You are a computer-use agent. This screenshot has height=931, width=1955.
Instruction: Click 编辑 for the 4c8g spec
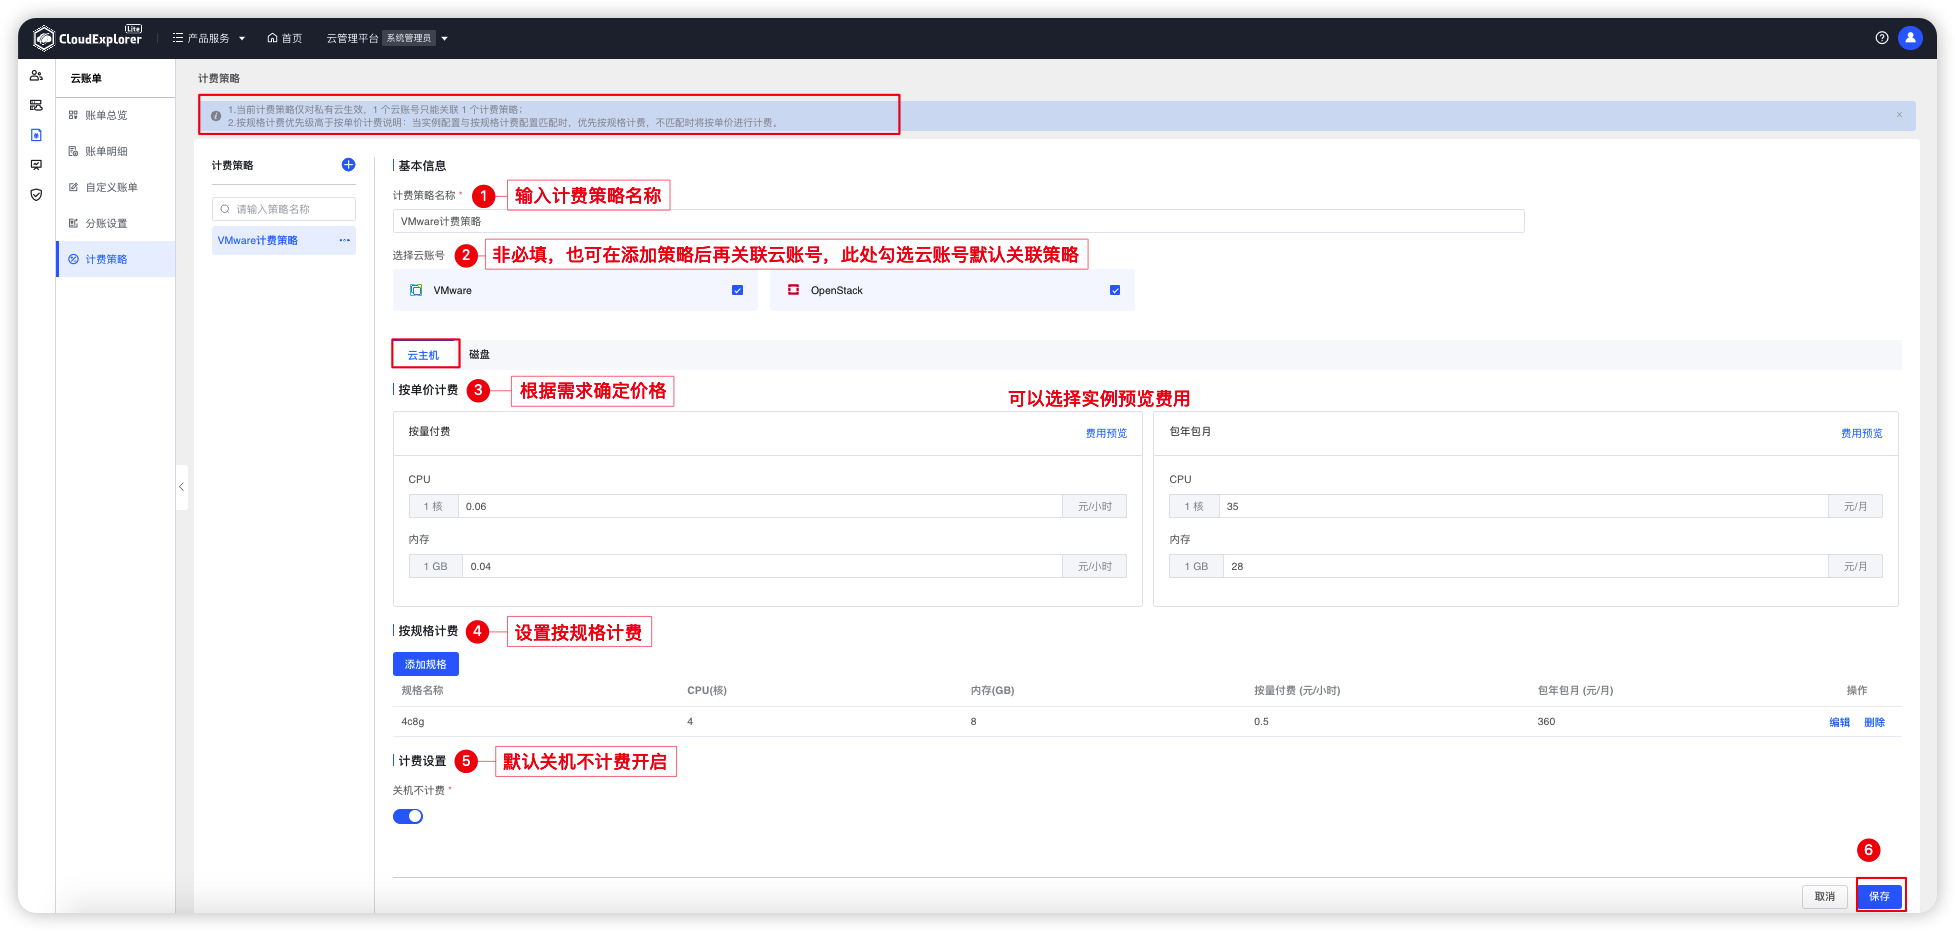point(1839,722)
